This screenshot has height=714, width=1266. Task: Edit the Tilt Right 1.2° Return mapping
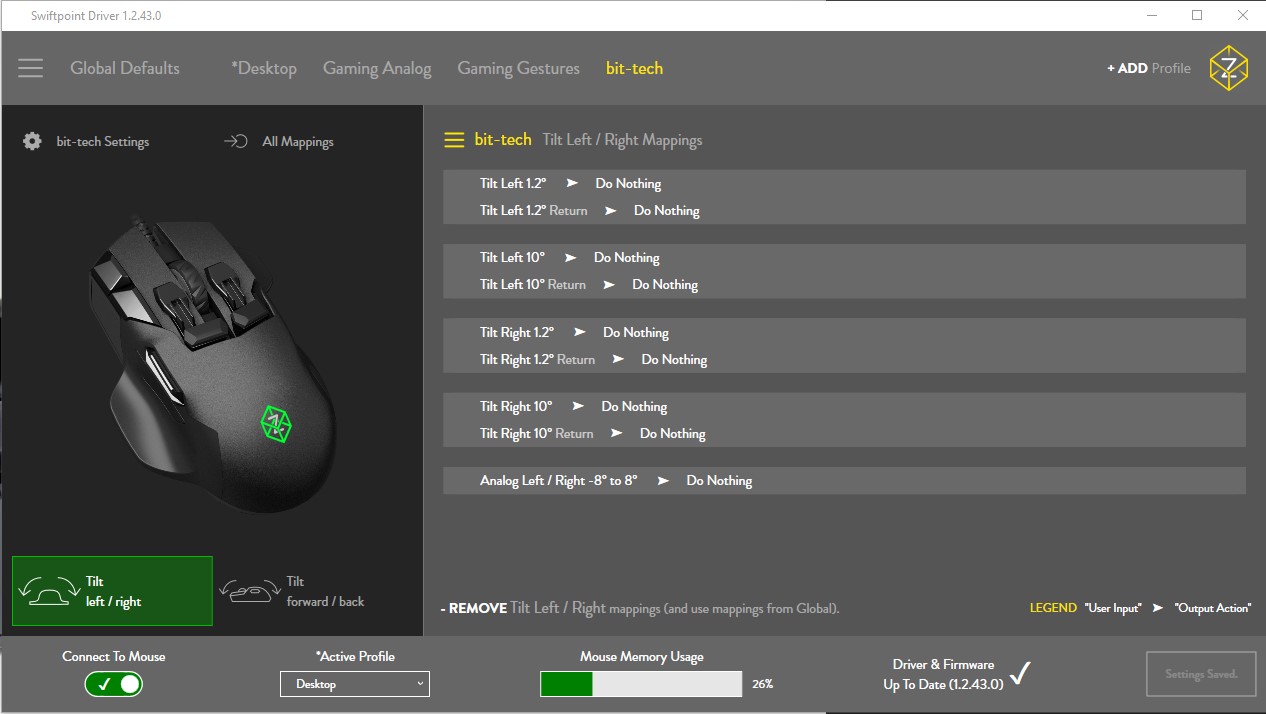pyautogui.click(x=844, y=359)
